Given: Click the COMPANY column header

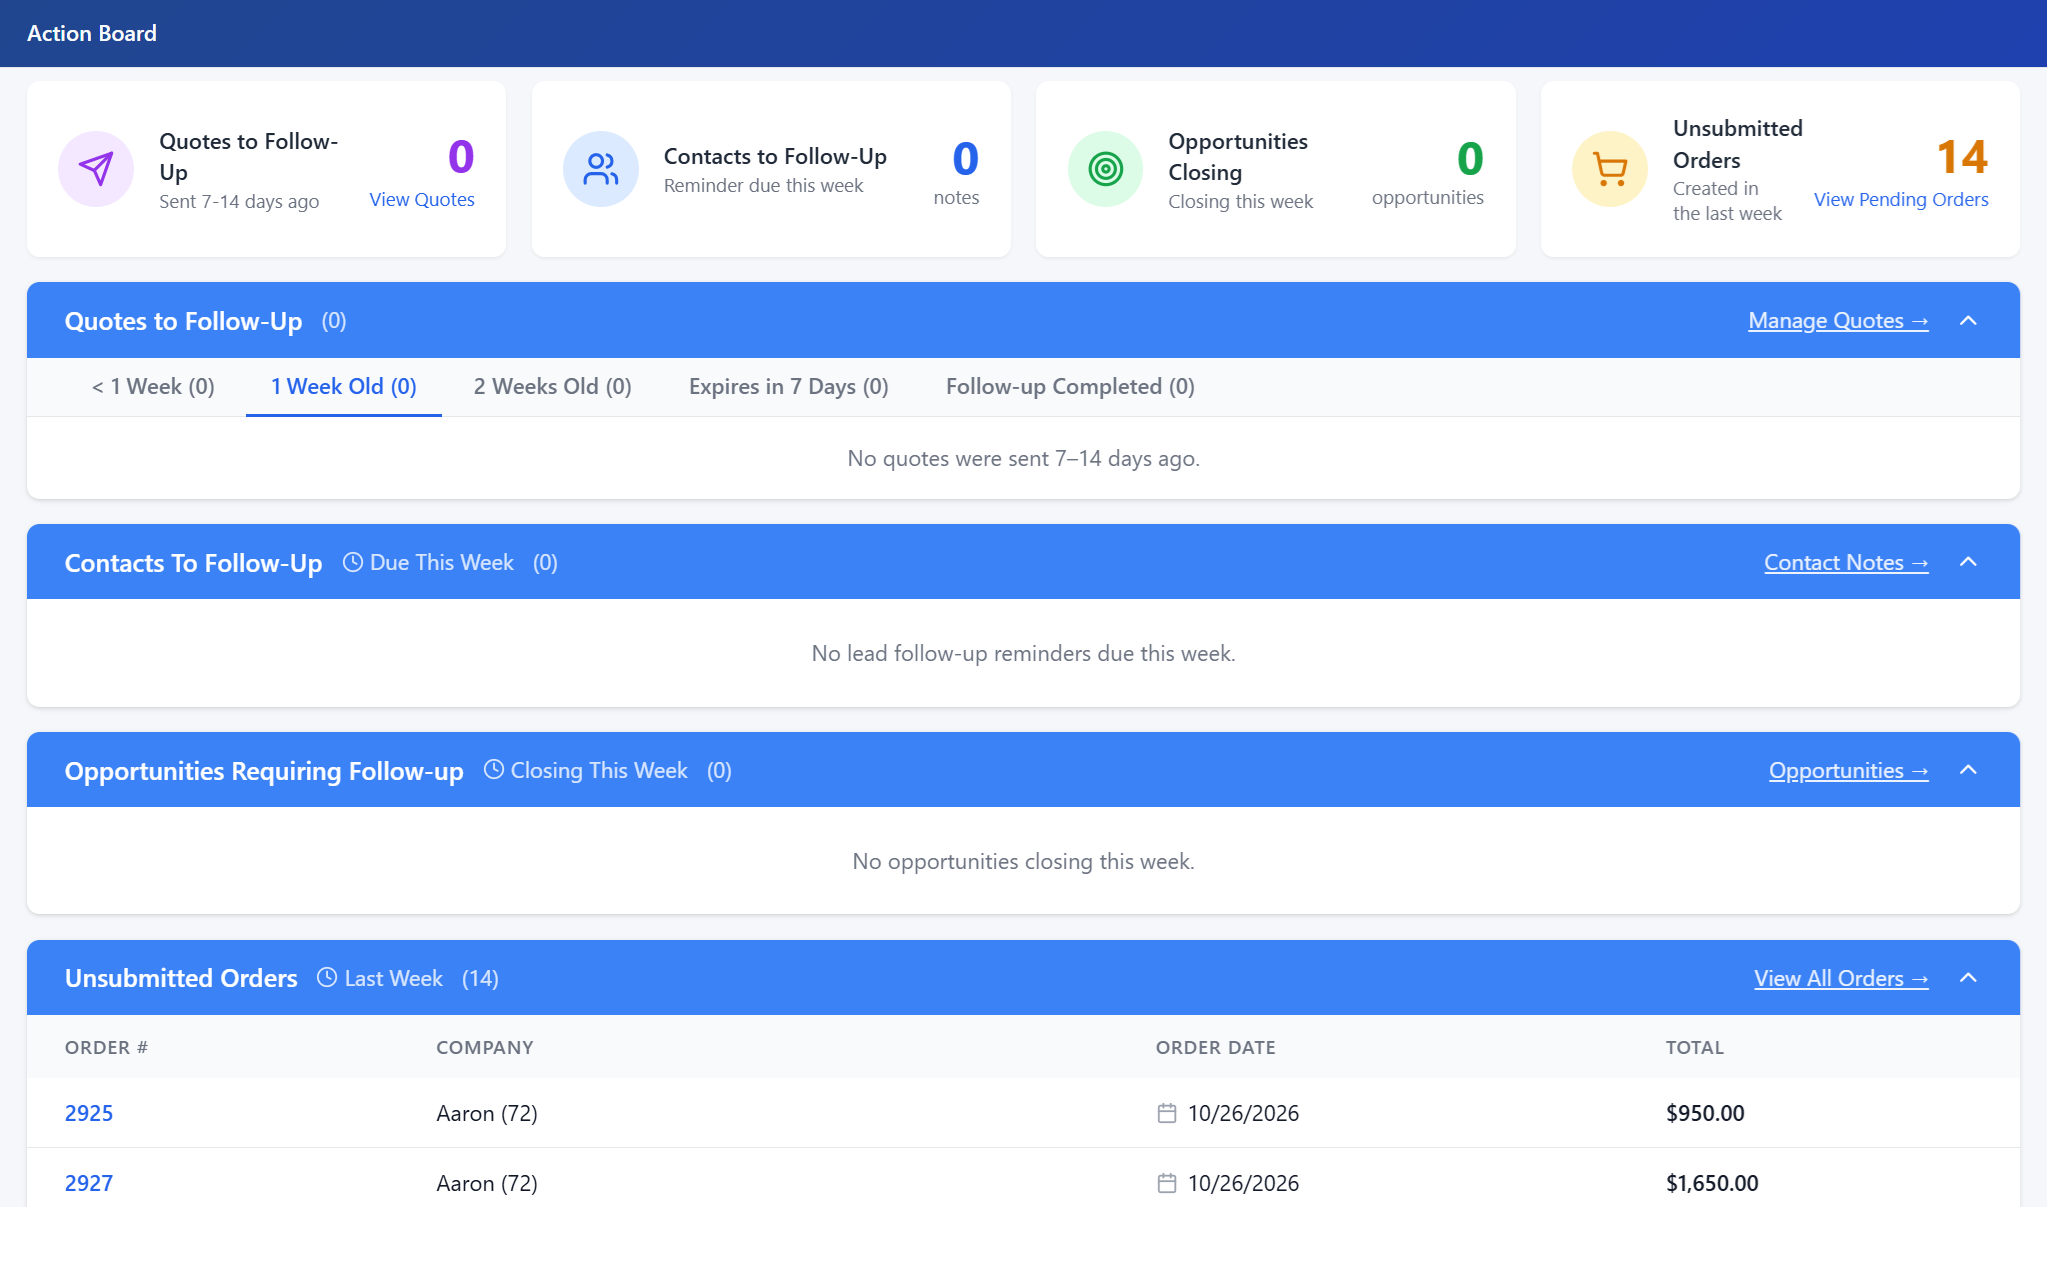Looking at the screenshot, I should coord(485,1048).
